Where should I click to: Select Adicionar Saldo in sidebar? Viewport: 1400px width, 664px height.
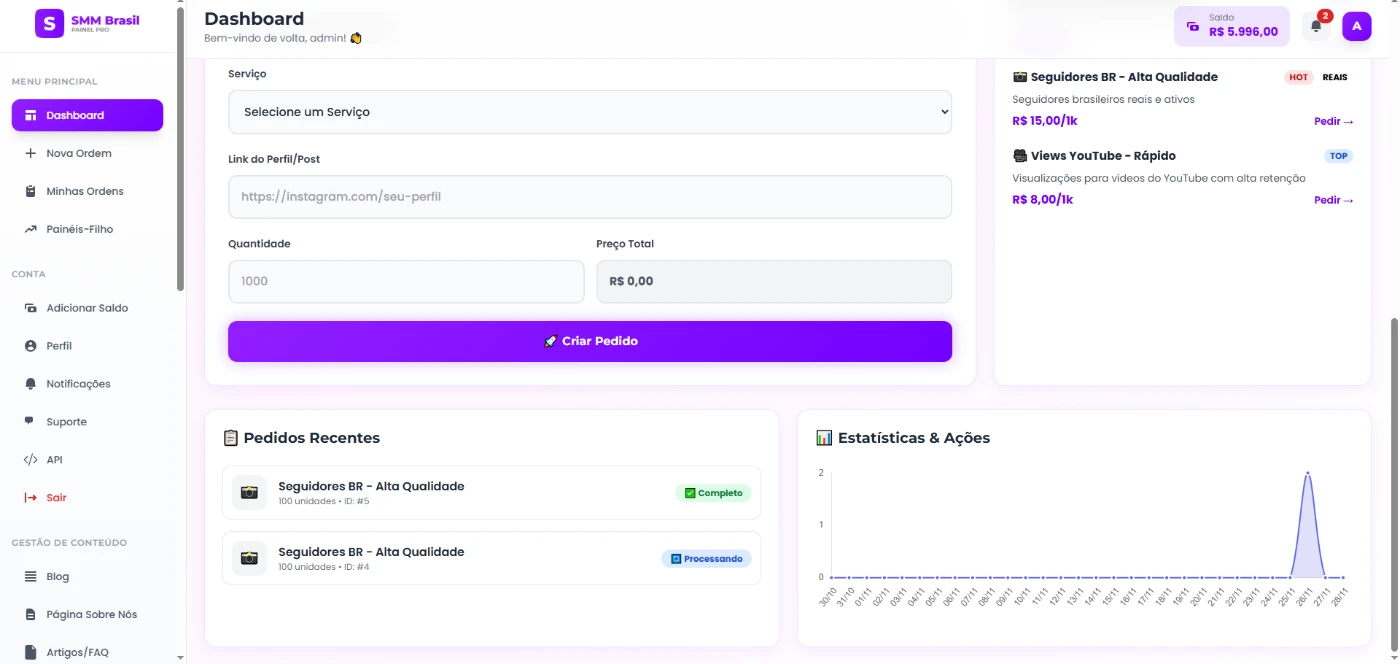(86, 308)
